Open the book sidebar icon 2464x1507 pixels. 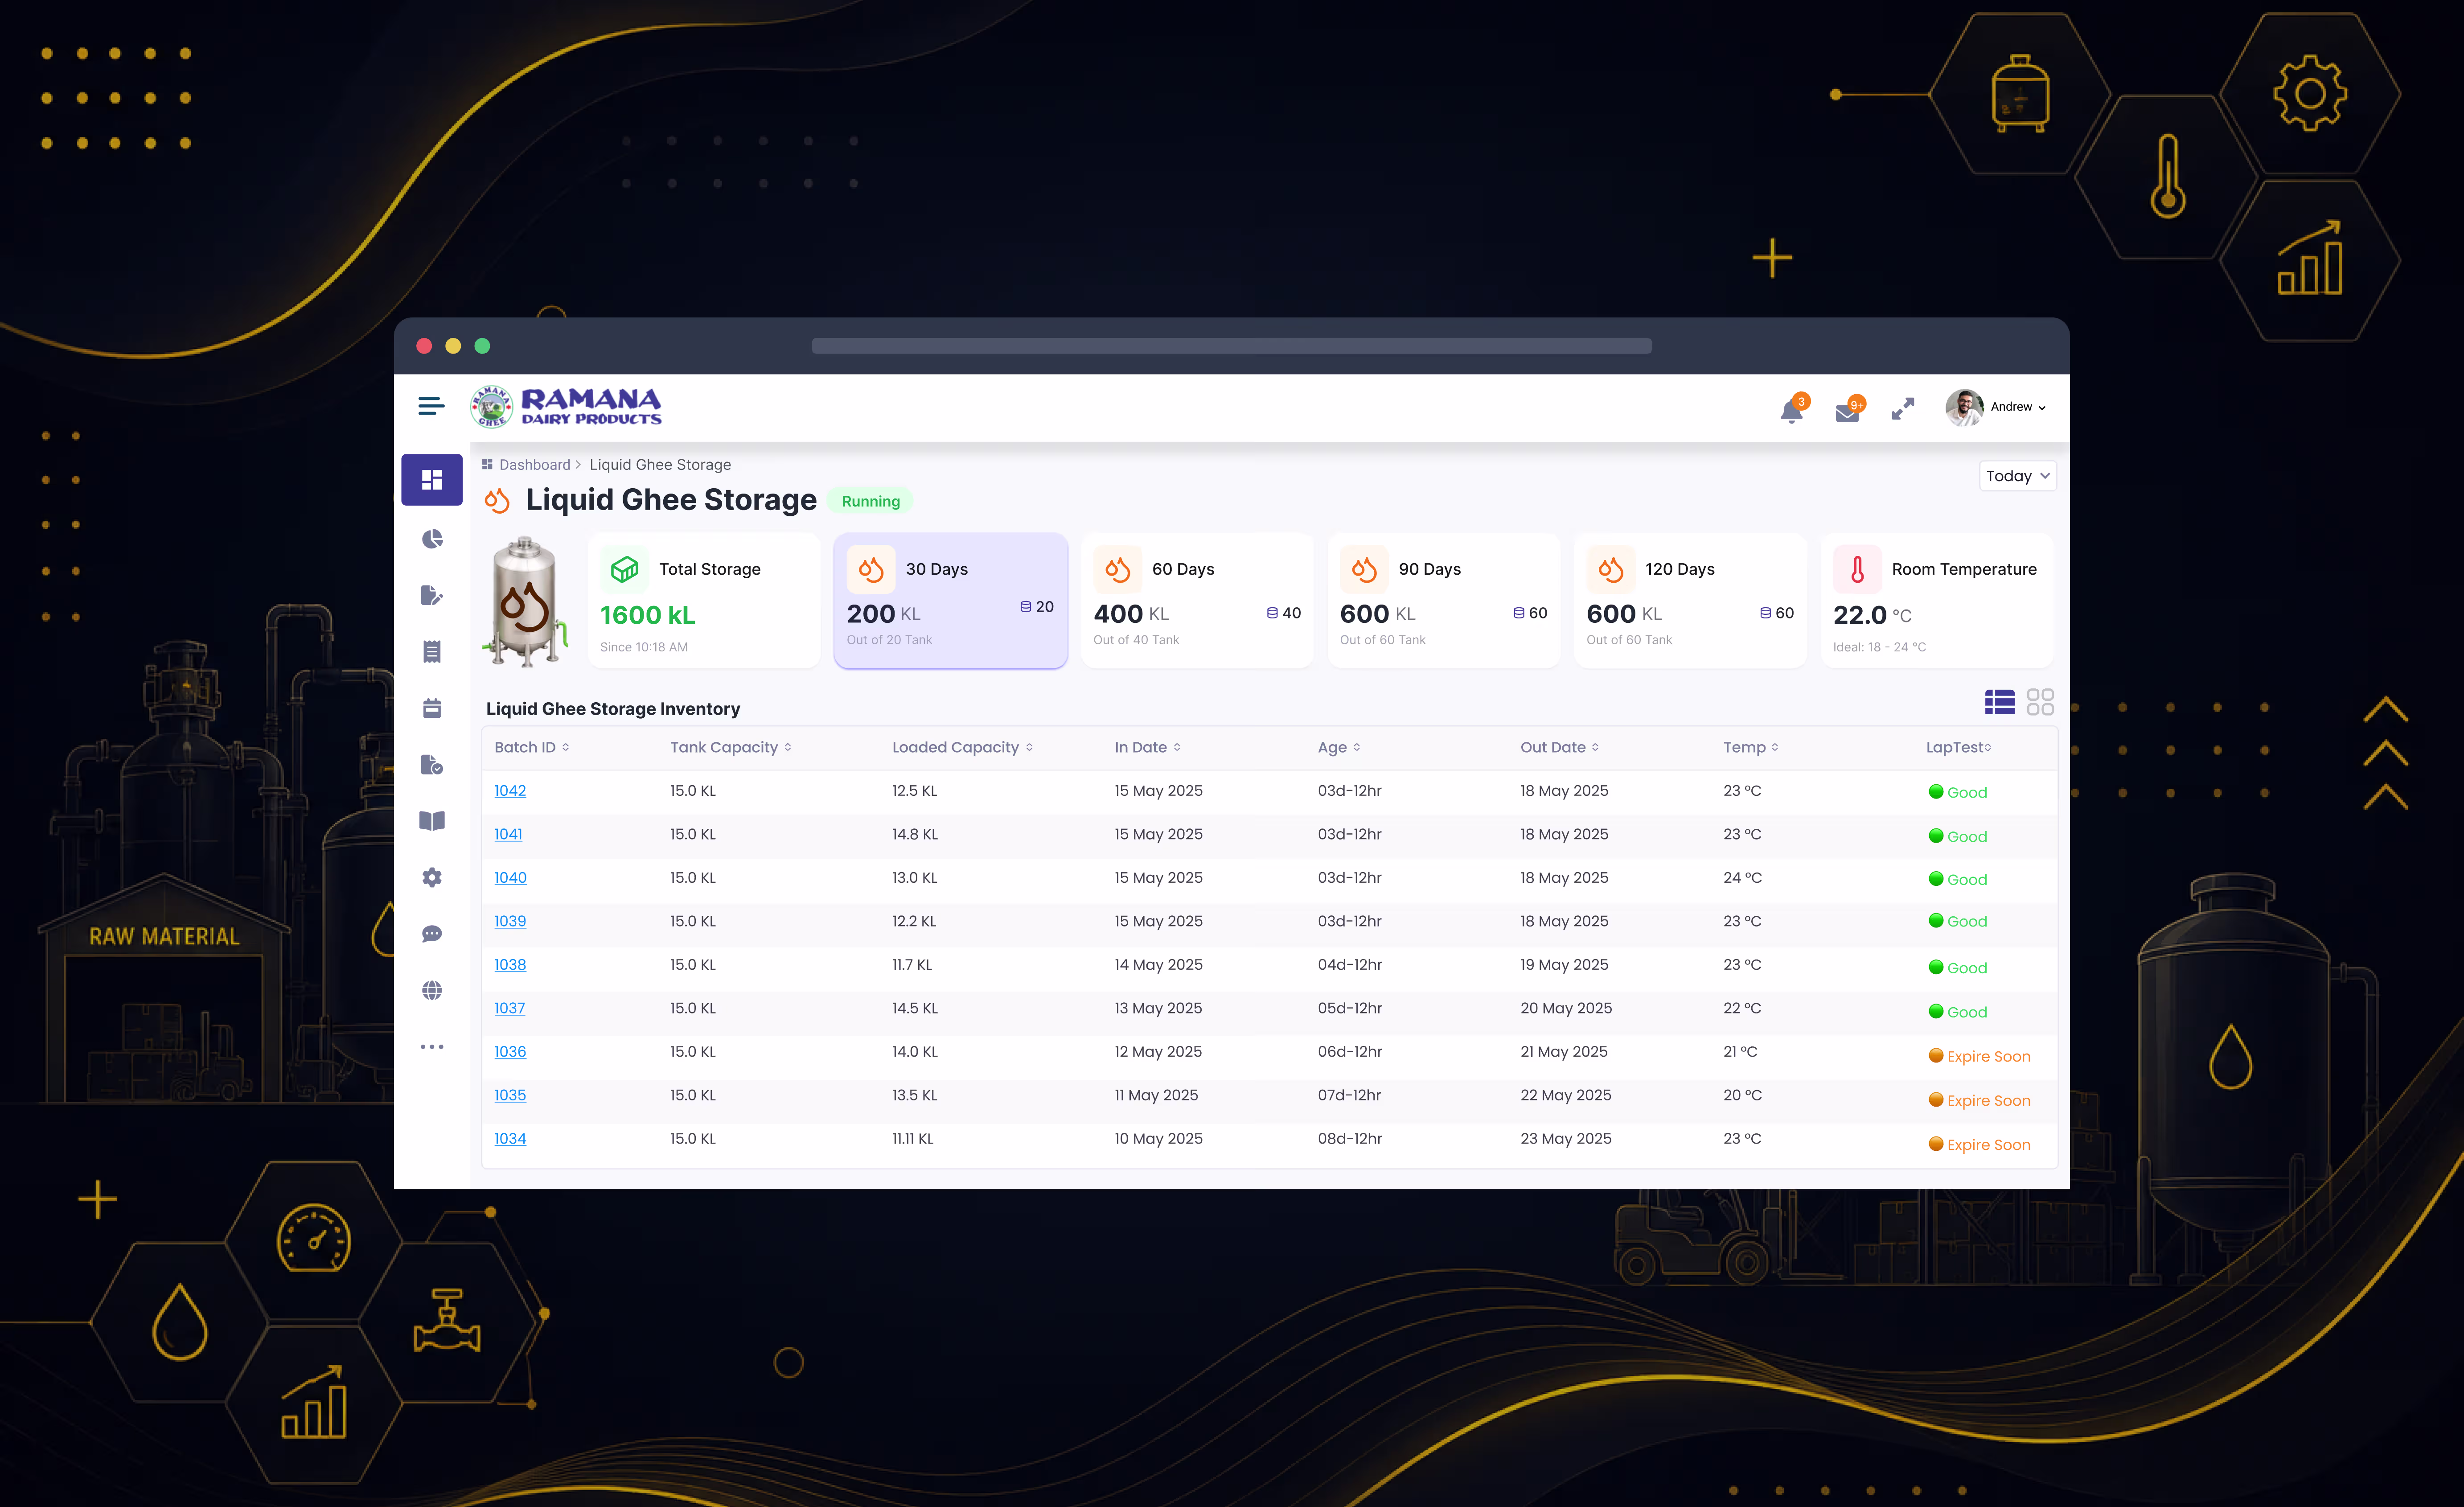coord(432,821)
